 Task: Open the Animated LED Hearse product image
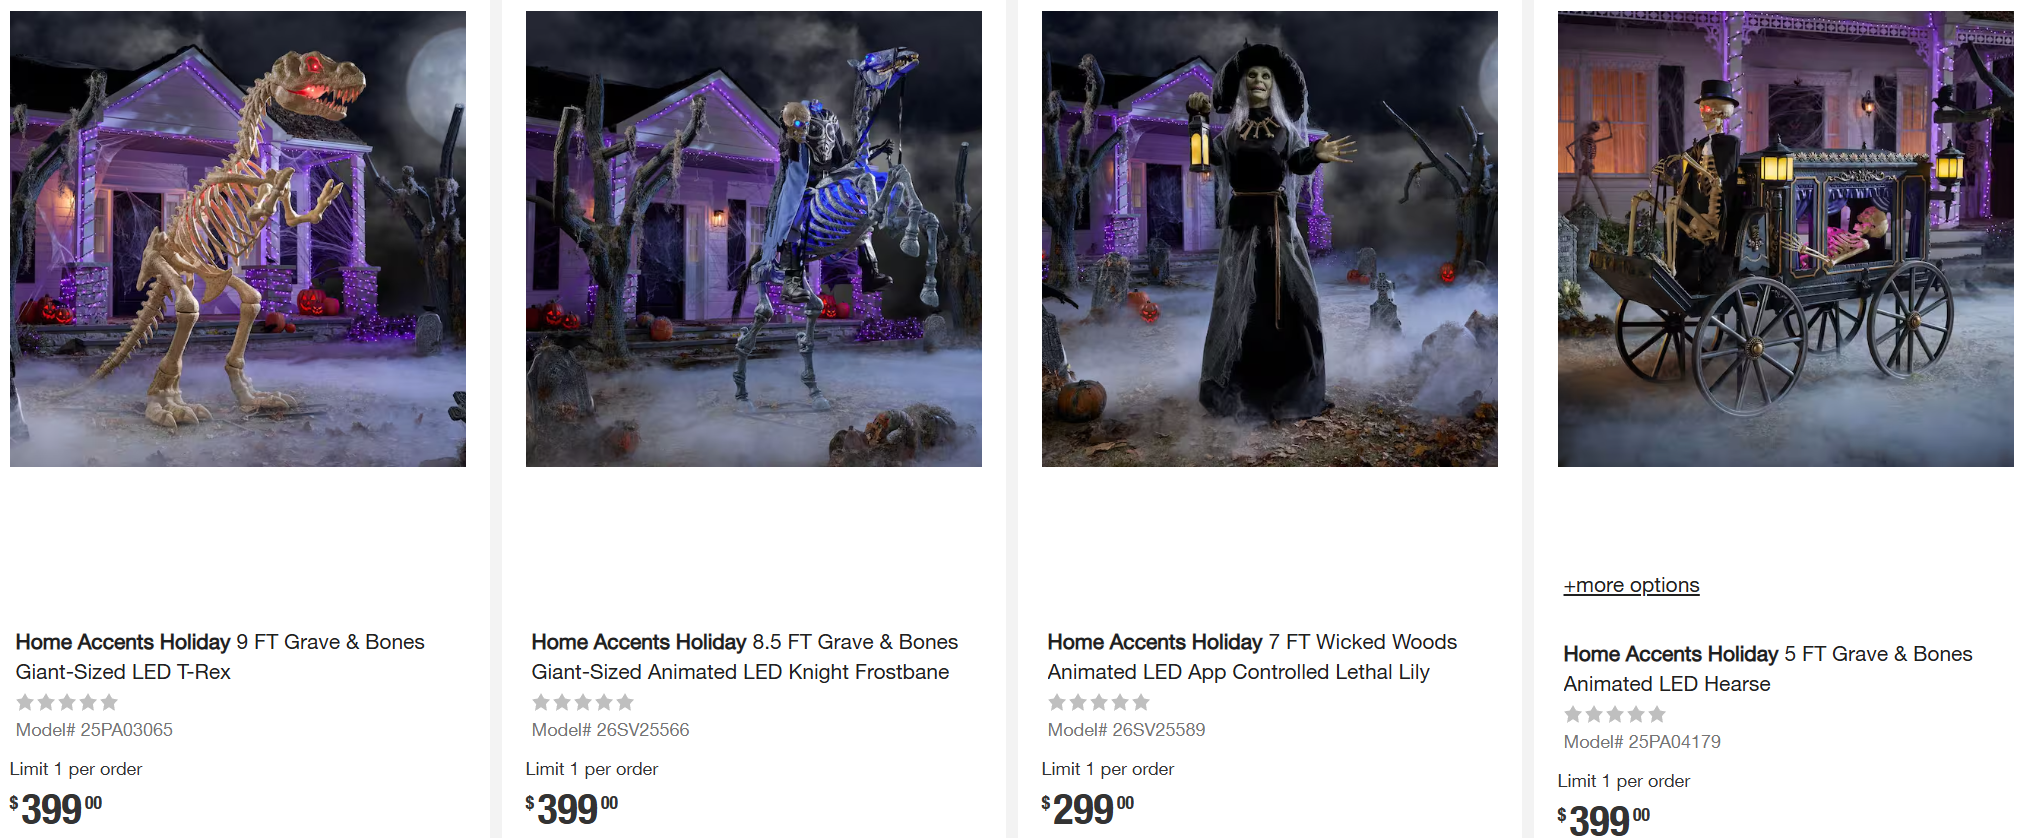1786,239
